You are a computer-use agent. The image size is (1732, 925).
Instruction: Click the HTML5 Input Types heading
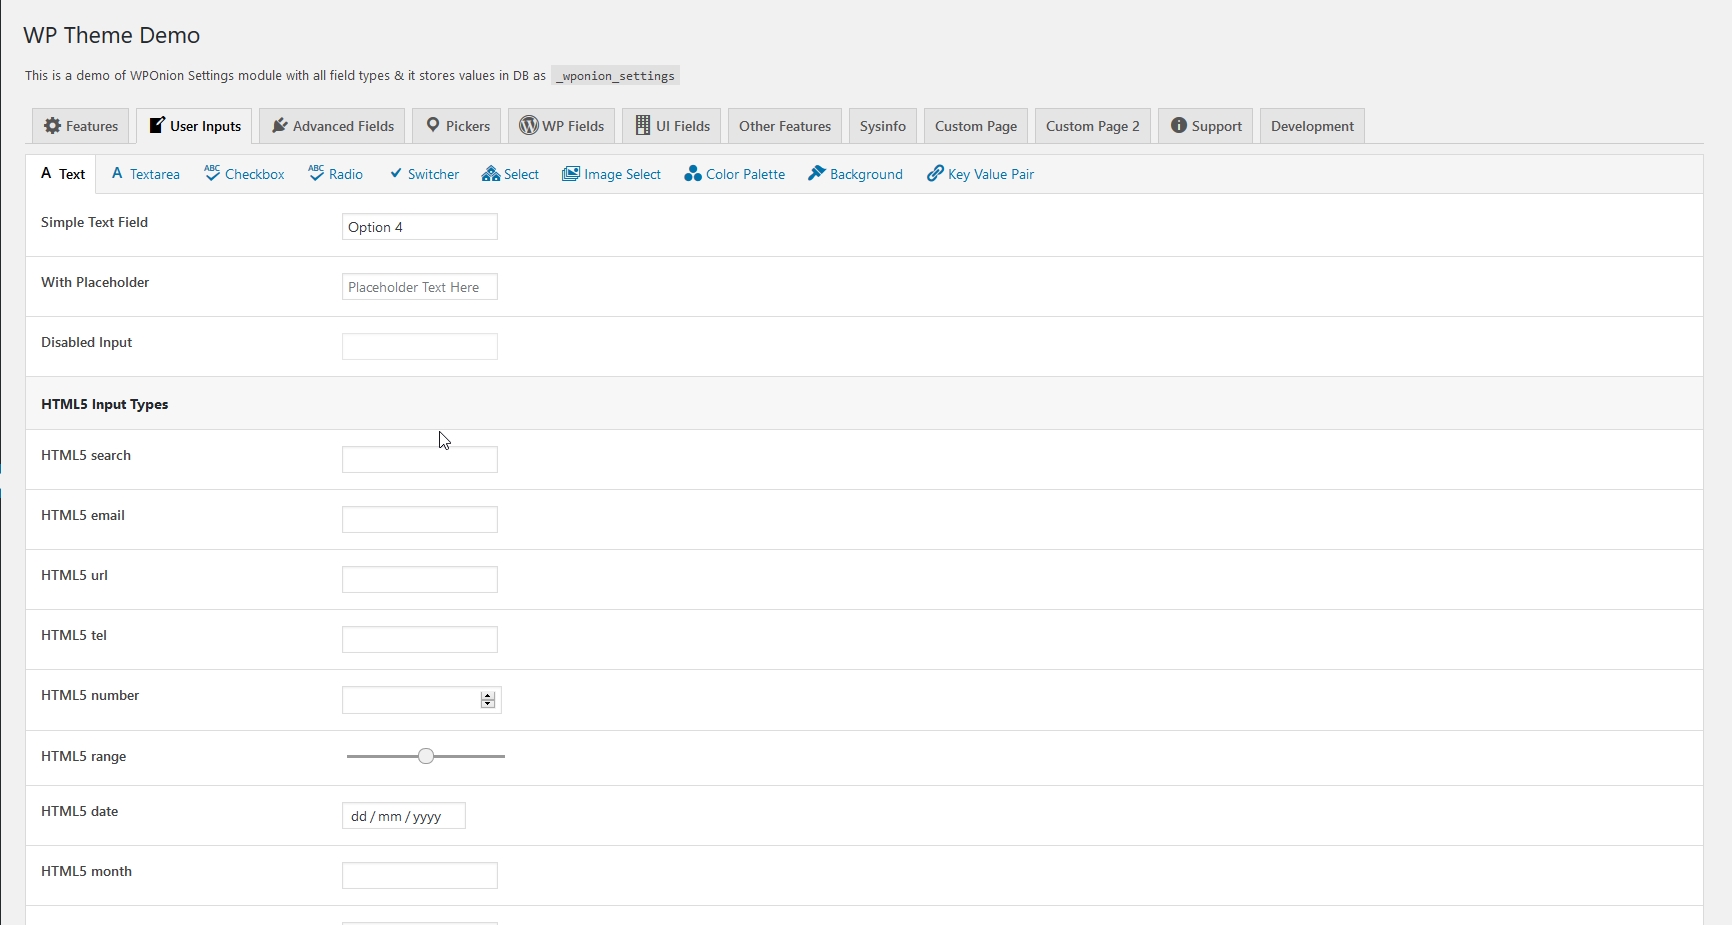[x=105, y=404]
